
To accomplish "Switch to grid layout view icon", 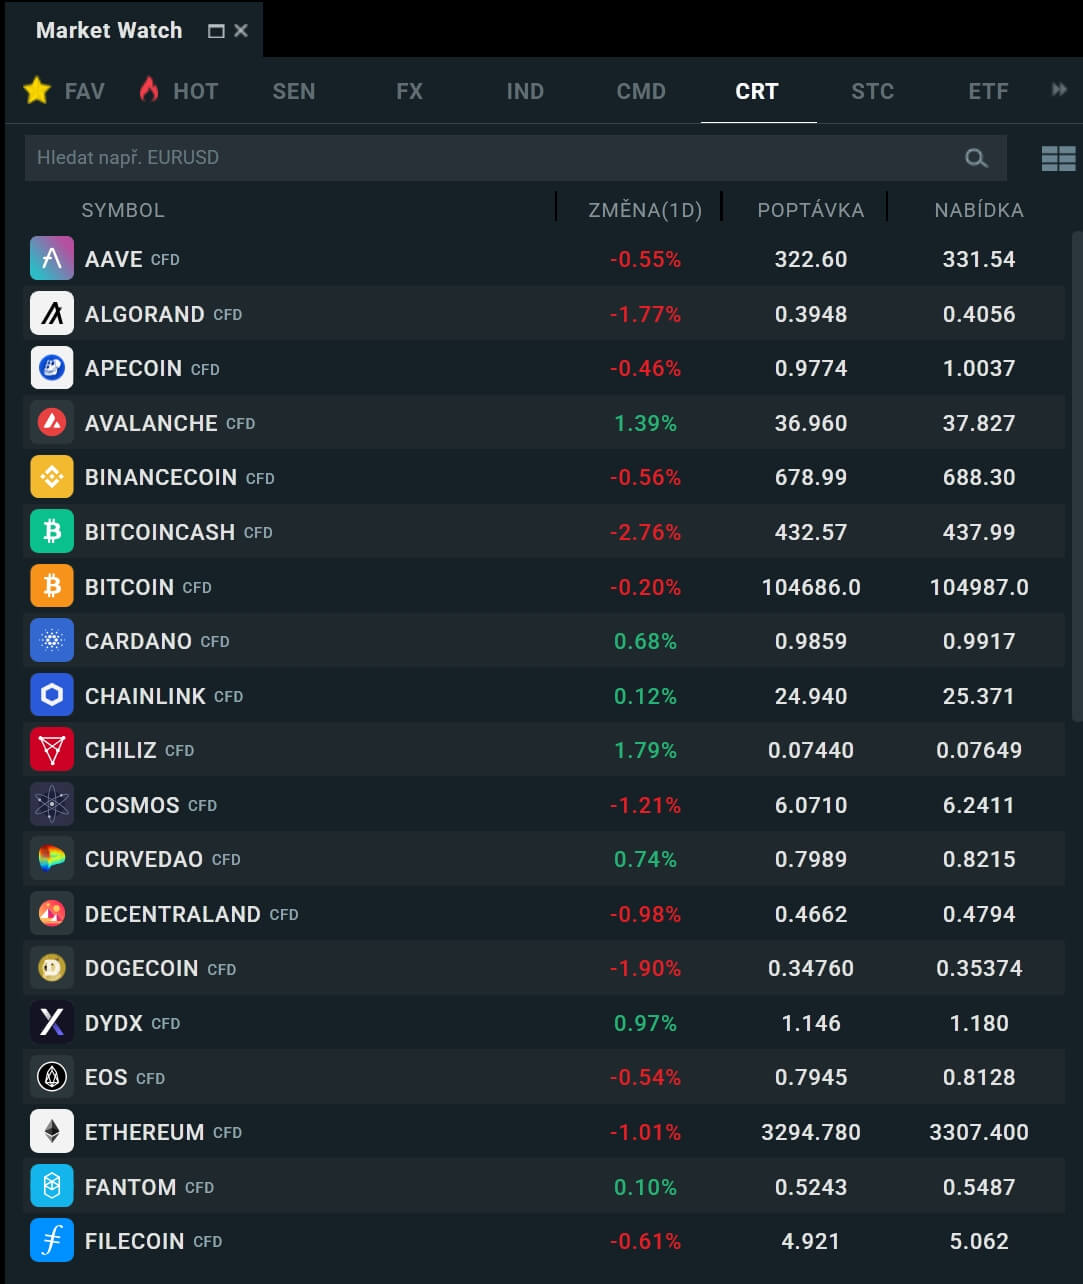I will coord(1058,158).
